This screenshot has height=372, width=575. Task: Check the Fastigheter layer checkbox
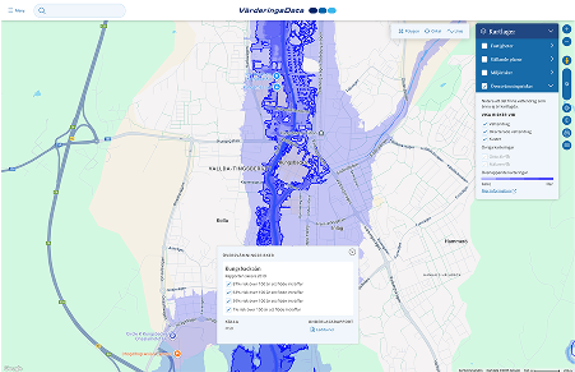point(484,46)
